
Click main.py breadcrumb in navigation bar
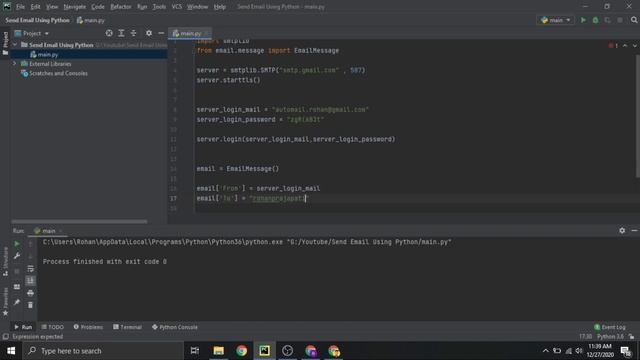(91, 20)
